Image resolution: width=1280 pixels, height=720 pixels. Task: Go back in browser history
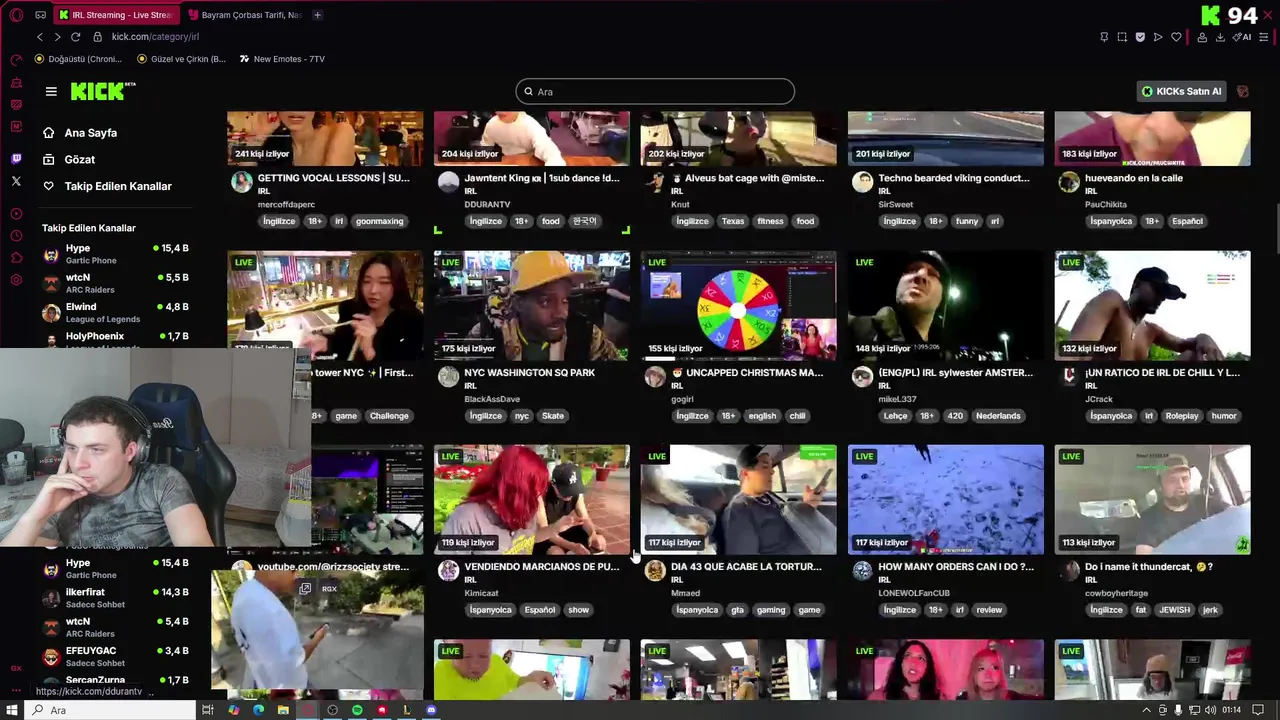(40, 37)
